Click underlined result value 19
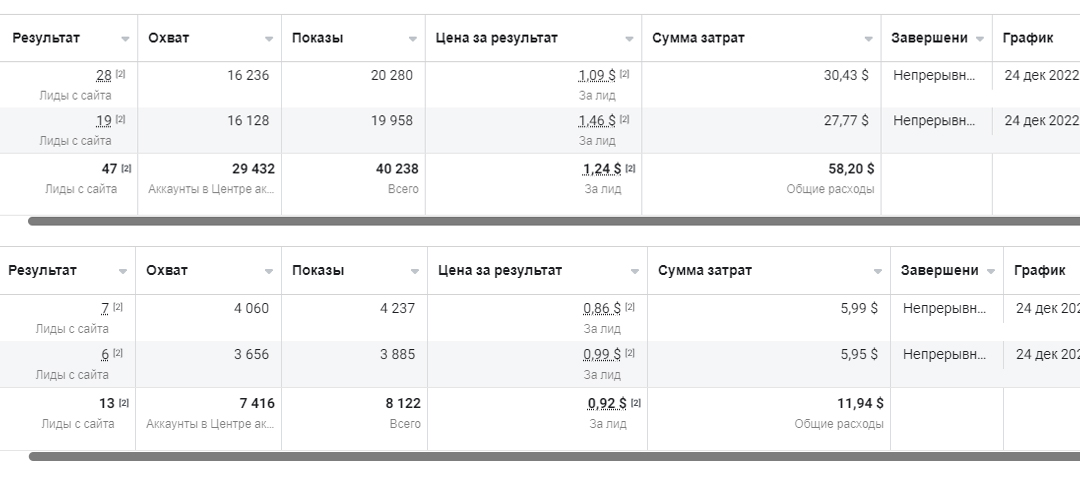This screenshot has width=1080, height=486. pos(104,121)
